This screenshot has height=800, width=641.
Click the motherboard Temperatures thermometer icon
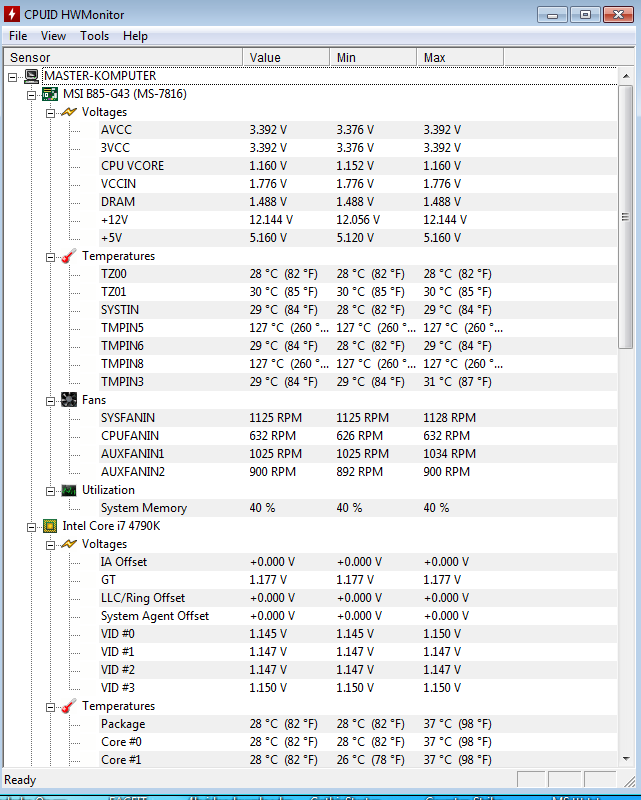(69, 256)
